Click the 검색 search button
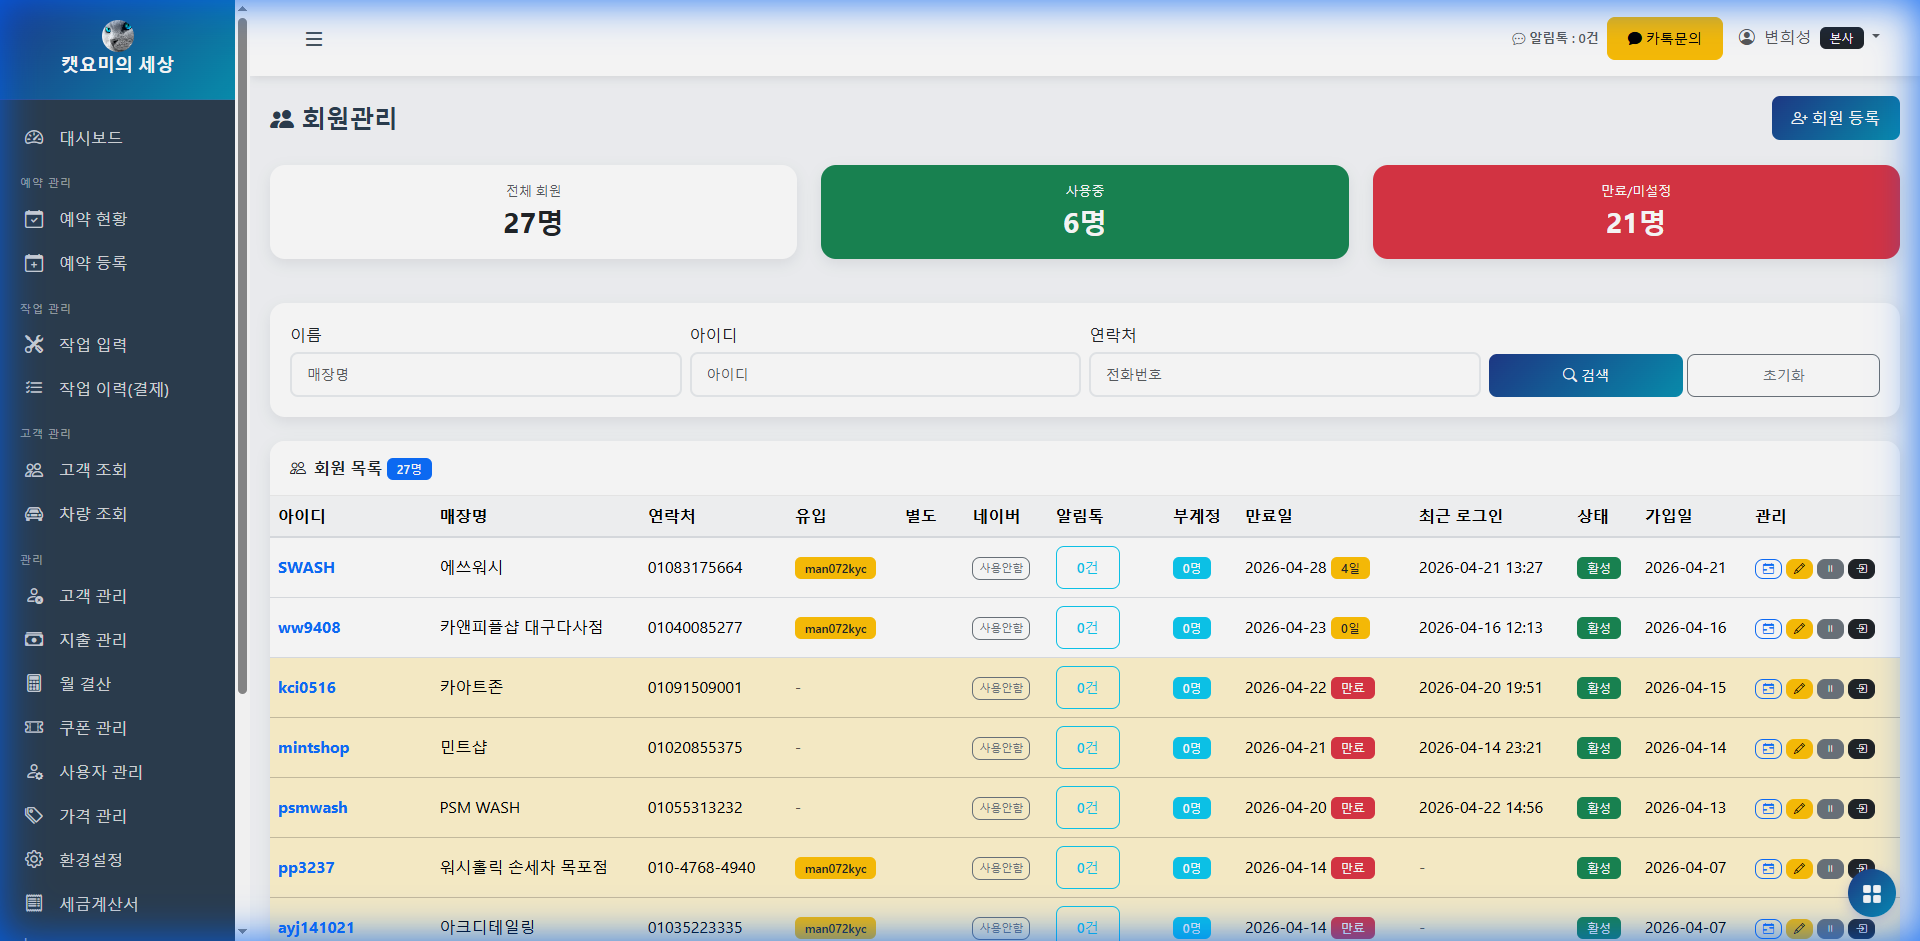 click(1585, 375)
